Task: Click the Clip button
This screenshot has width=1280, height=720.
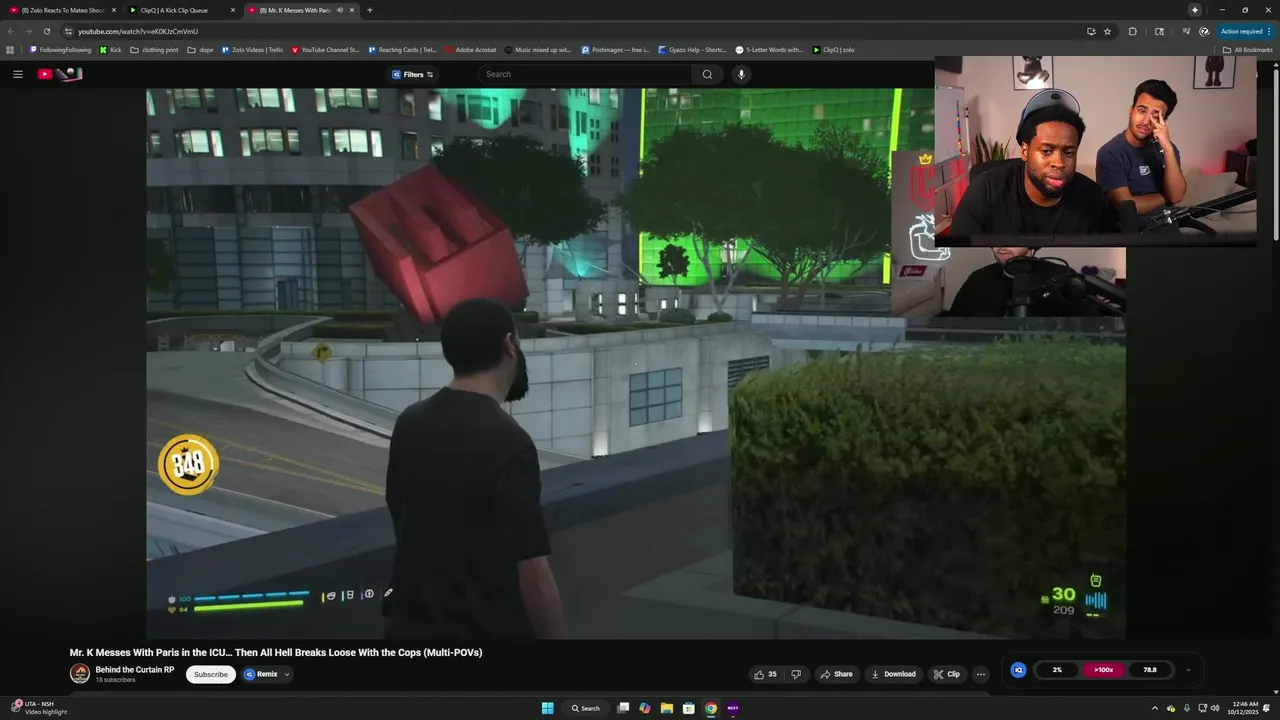Action: point(946,674)
